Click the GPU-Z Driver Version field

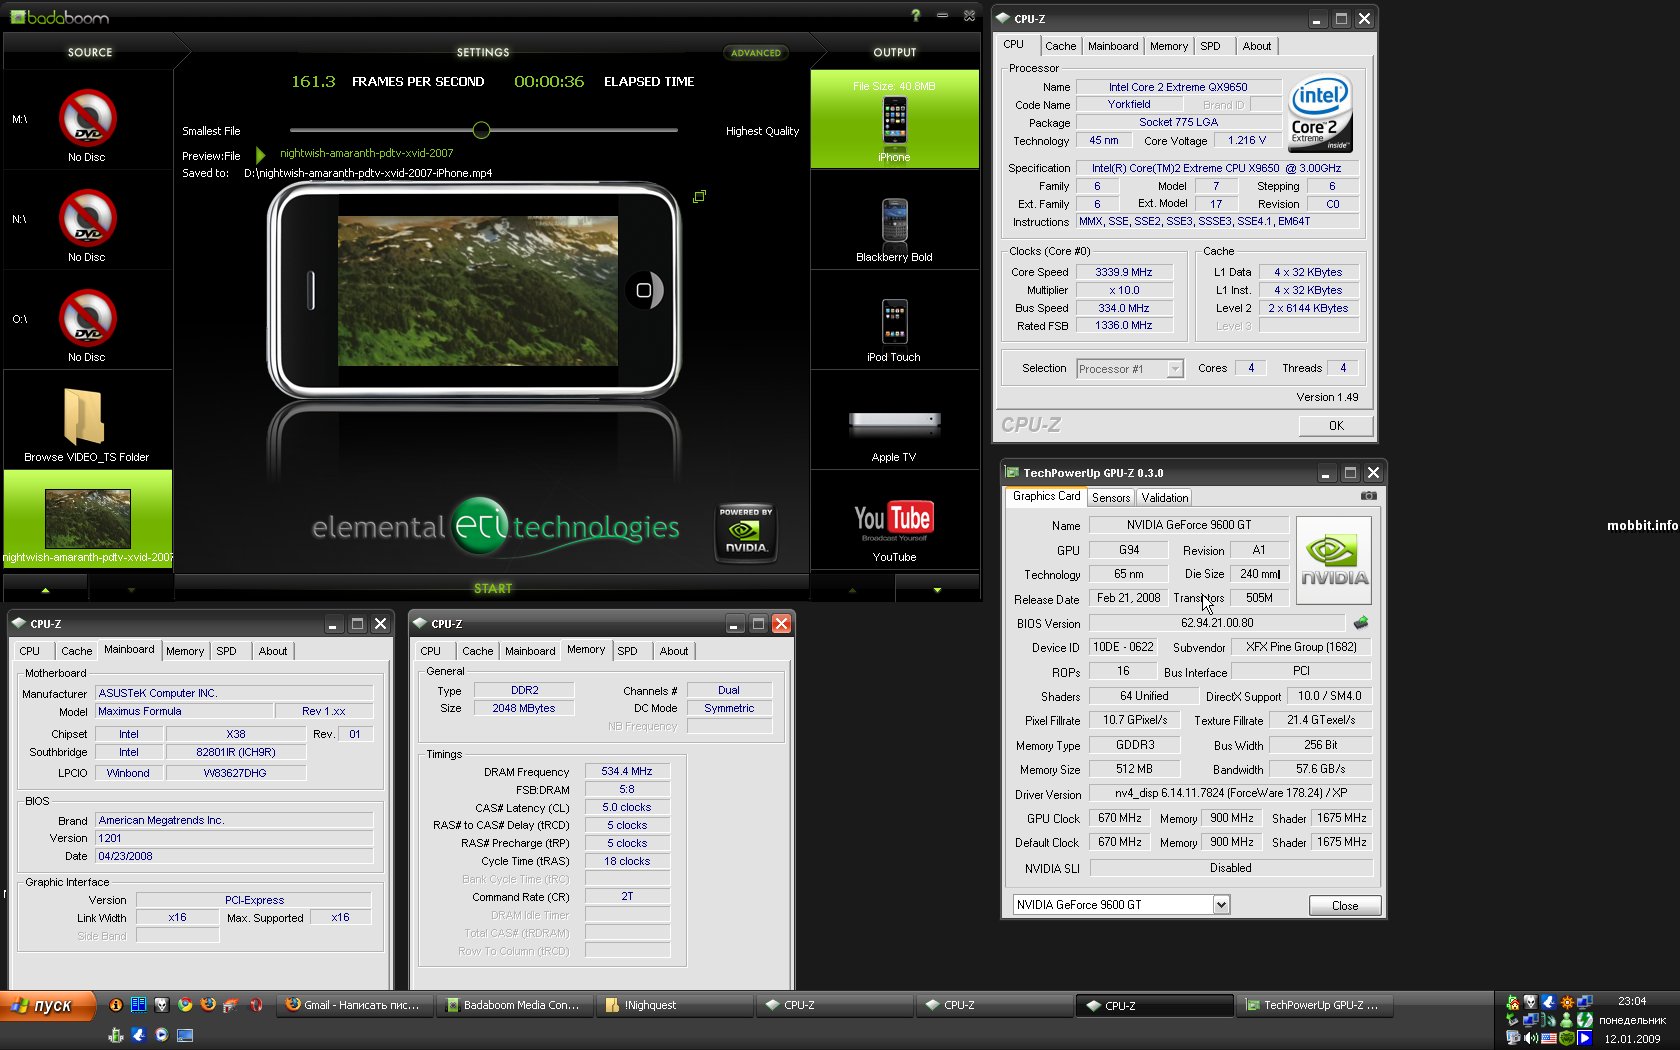1231,793
